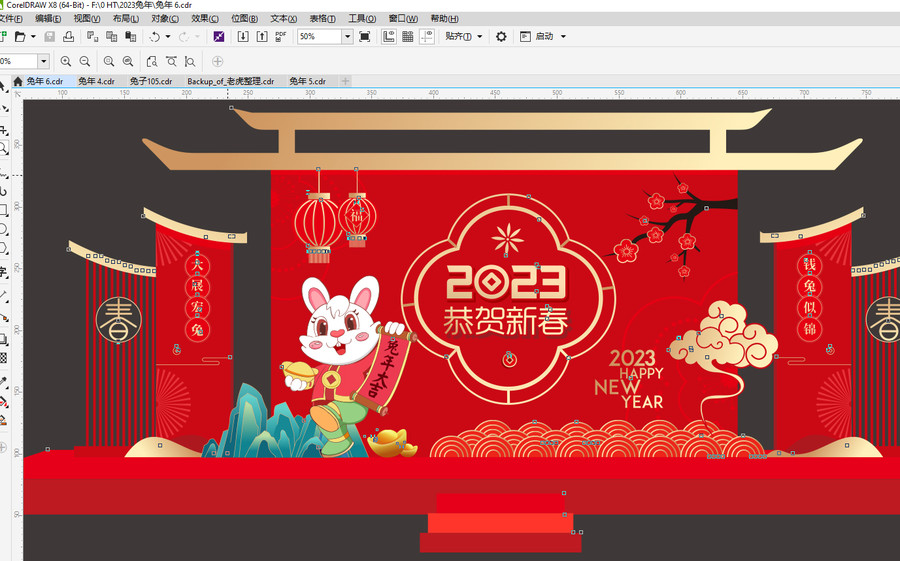This screenshot has width=900, height=561.
Task: Open the 工具 menu
Action: [x=362, y=19]
